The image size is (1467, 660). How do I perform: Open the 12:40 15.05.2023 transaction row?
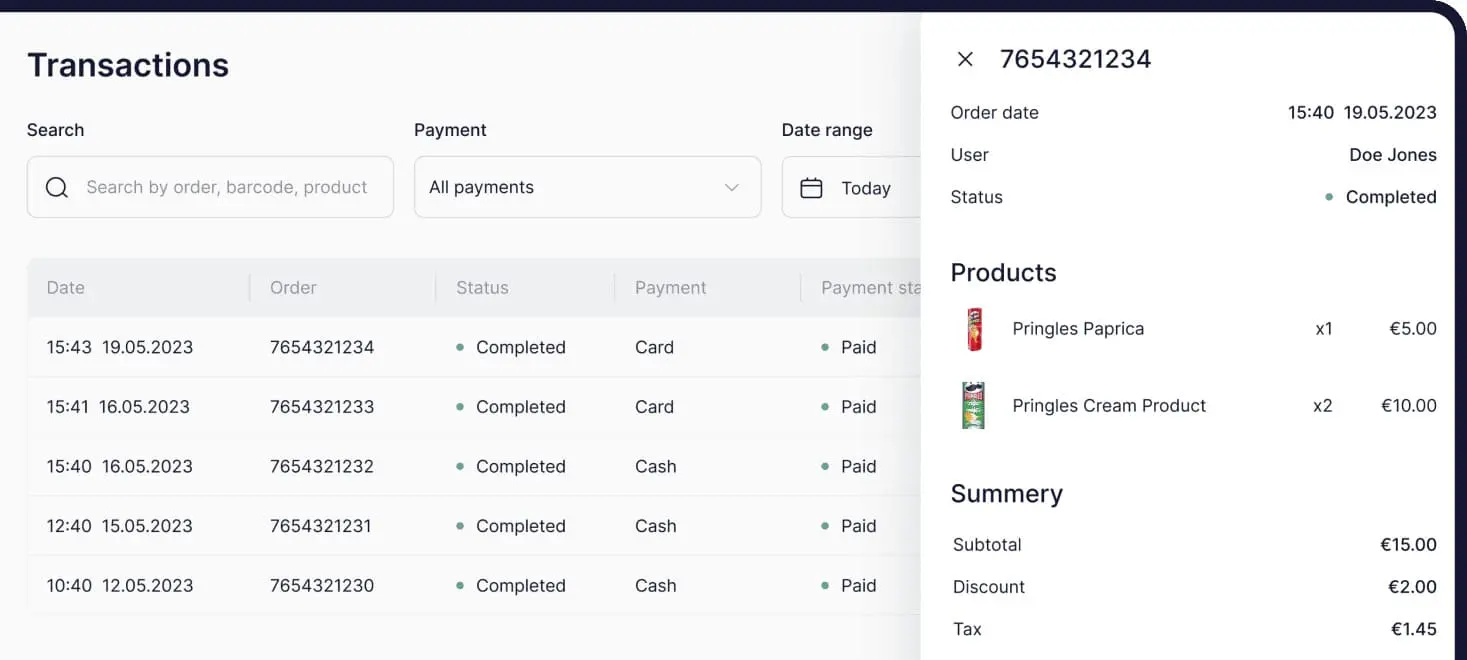tap(120, 526)
